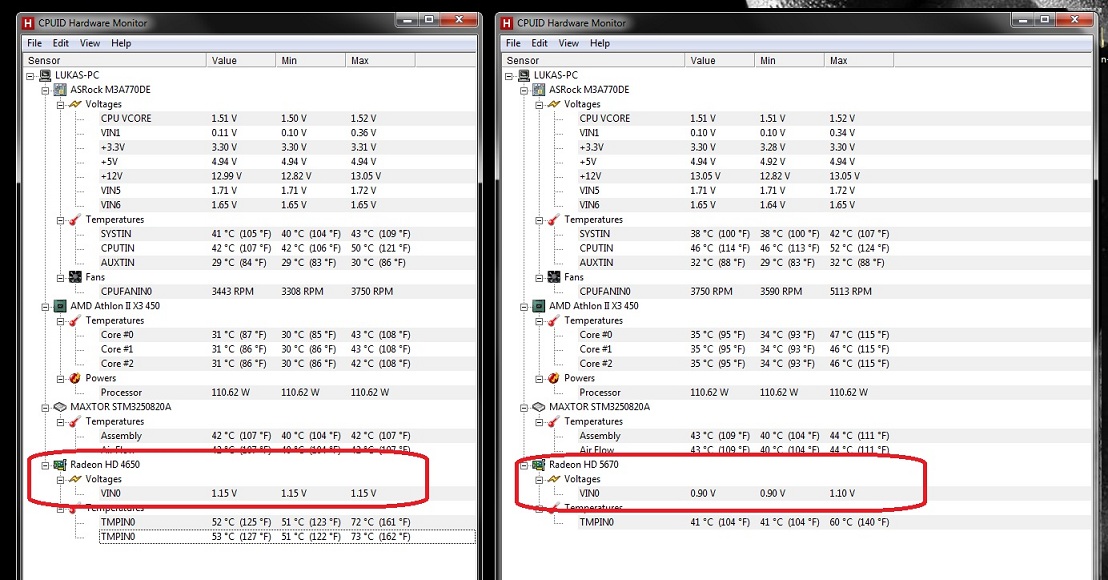Viewport: 1108px width, 580px height.
Task: Open File menu in left Hardware Monitor window
Action: pos(35,43)
